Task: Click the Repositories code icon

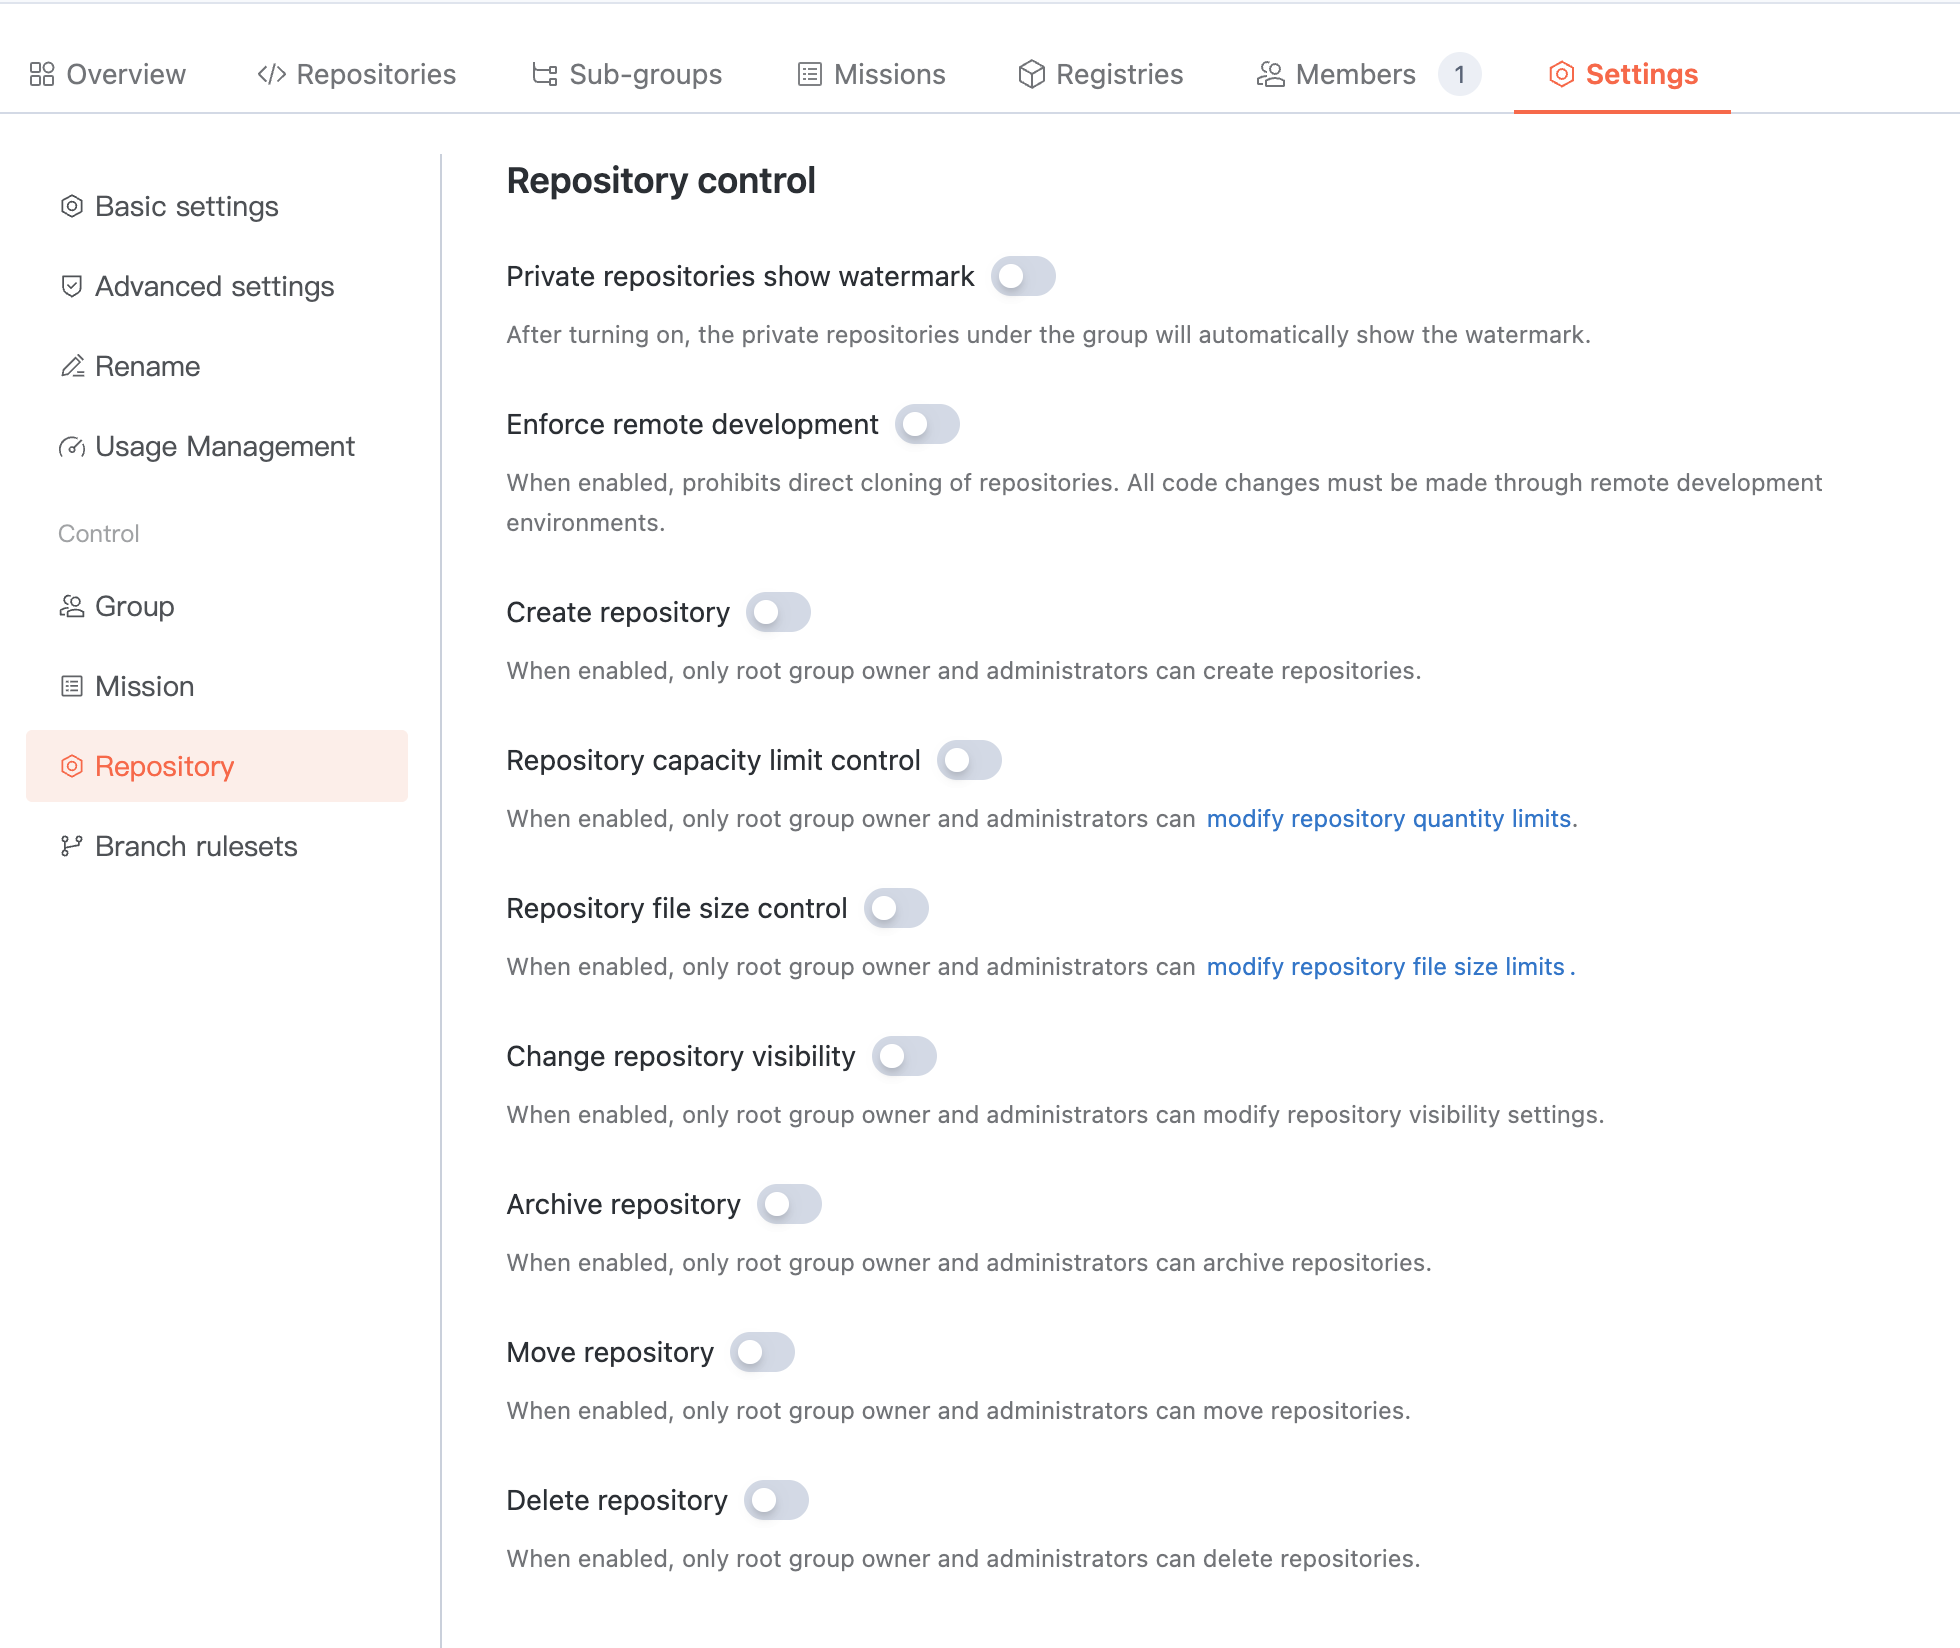Action: (x=272, y=74)
